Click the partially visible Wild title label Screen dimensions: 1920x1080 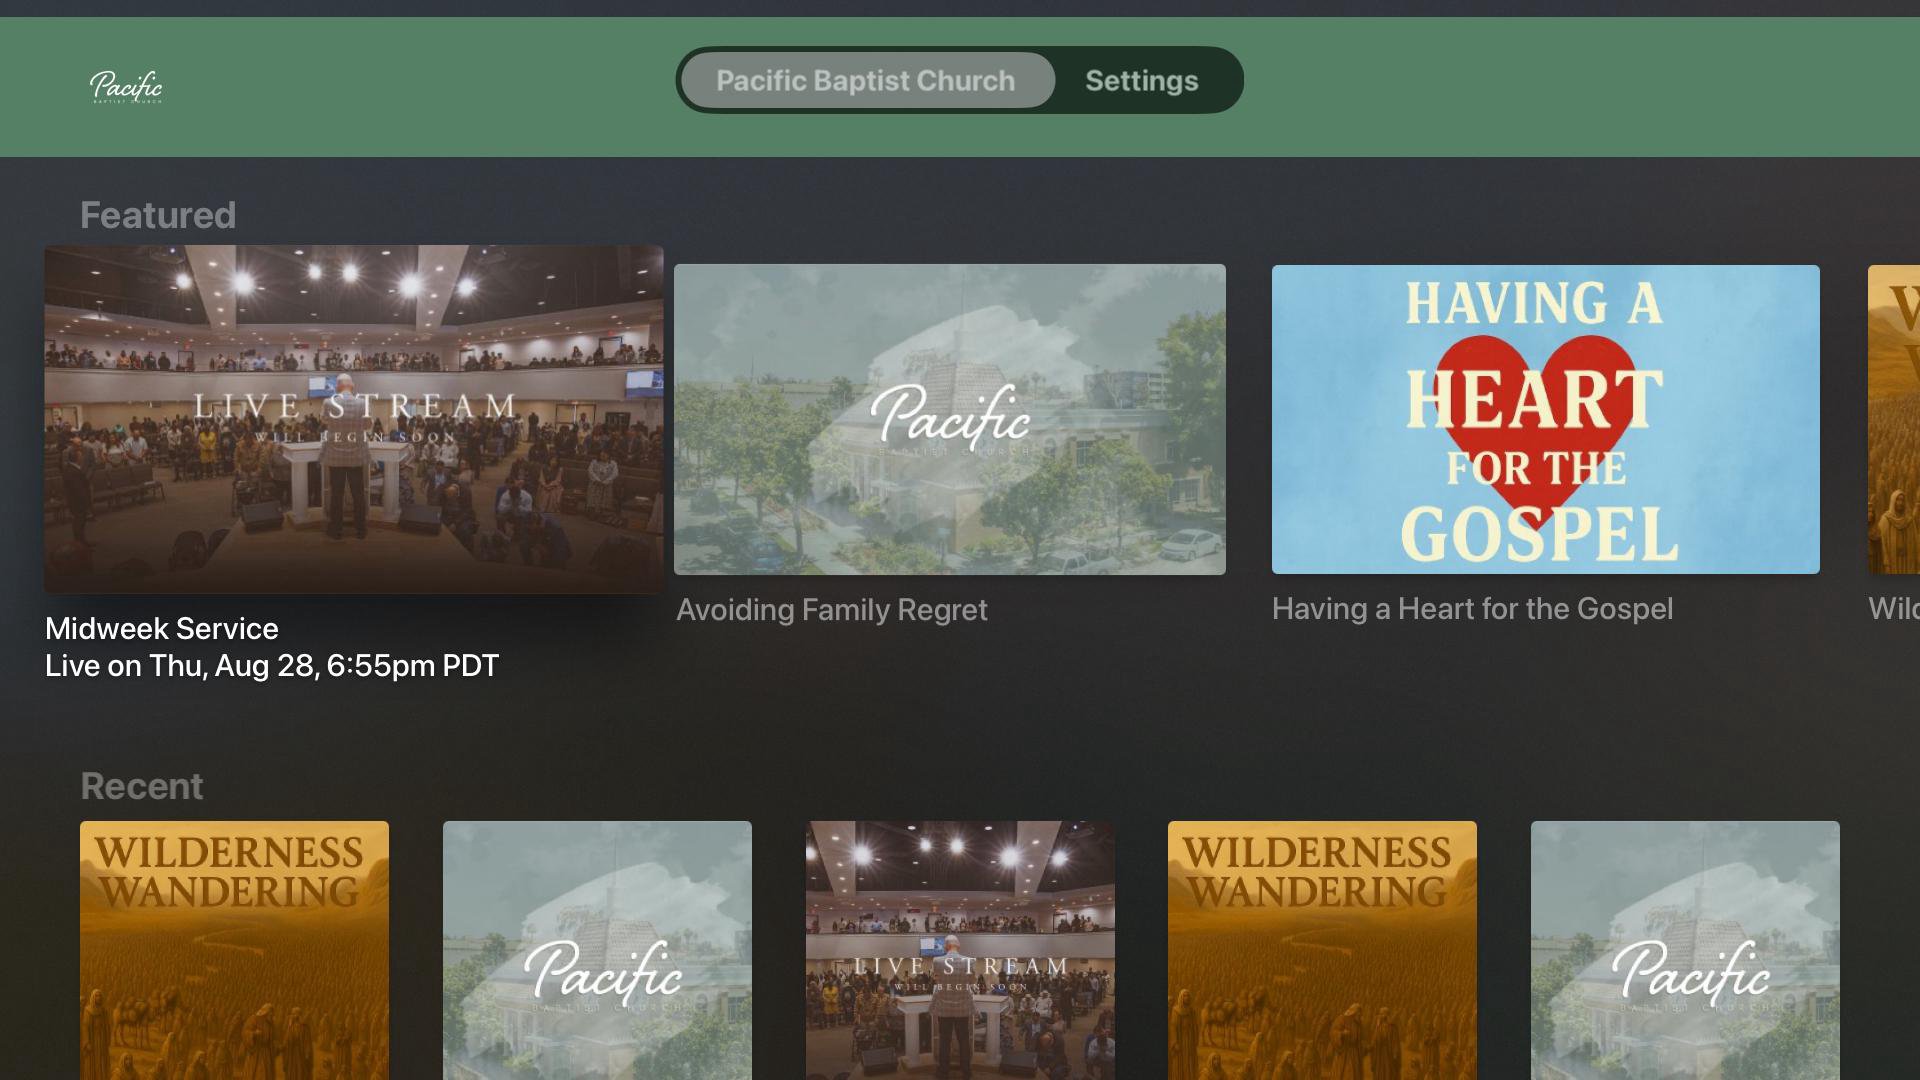pos(1893,609)
